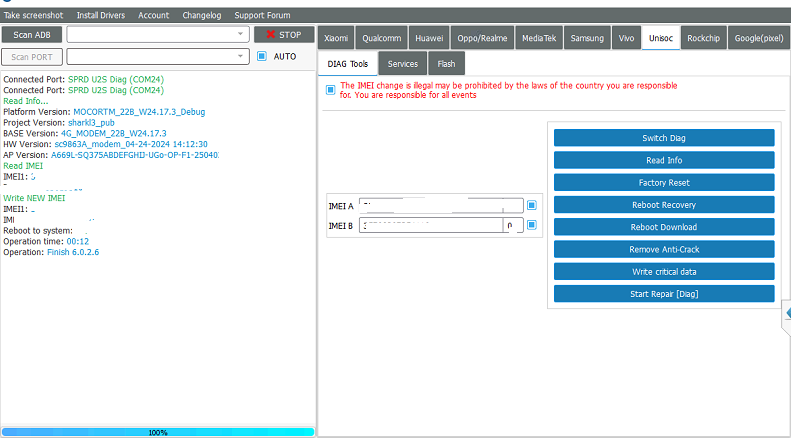Toggle the AUTO checkbox

pyautogui.click(x=261, y=56)
